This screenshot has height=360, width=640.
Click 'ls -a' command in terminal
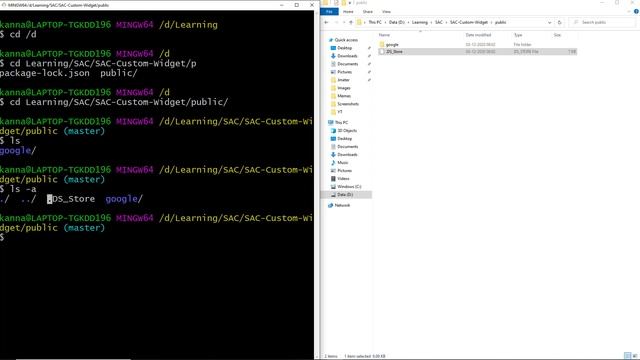click(x=23, y=189)
